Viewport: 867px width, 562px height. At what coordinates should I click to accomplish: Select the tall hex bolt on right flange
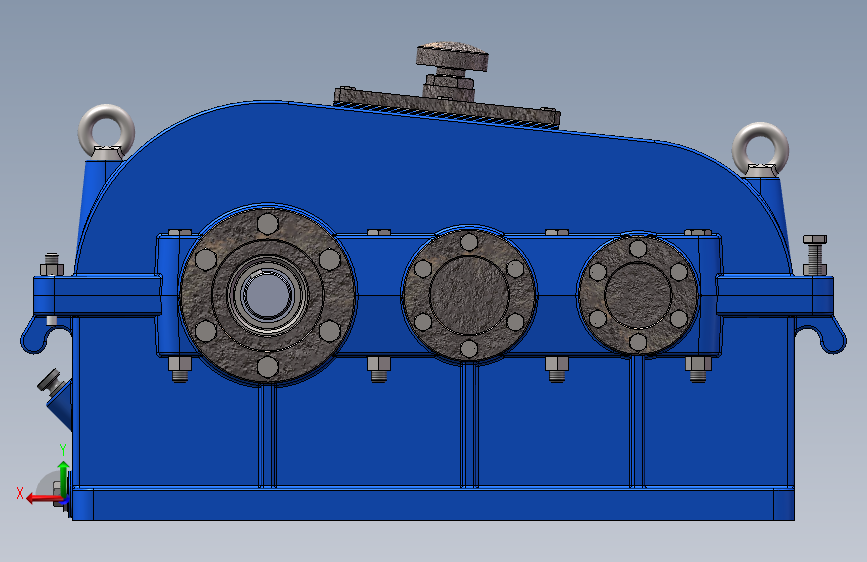pyautogui.click(x=815, y=255)
